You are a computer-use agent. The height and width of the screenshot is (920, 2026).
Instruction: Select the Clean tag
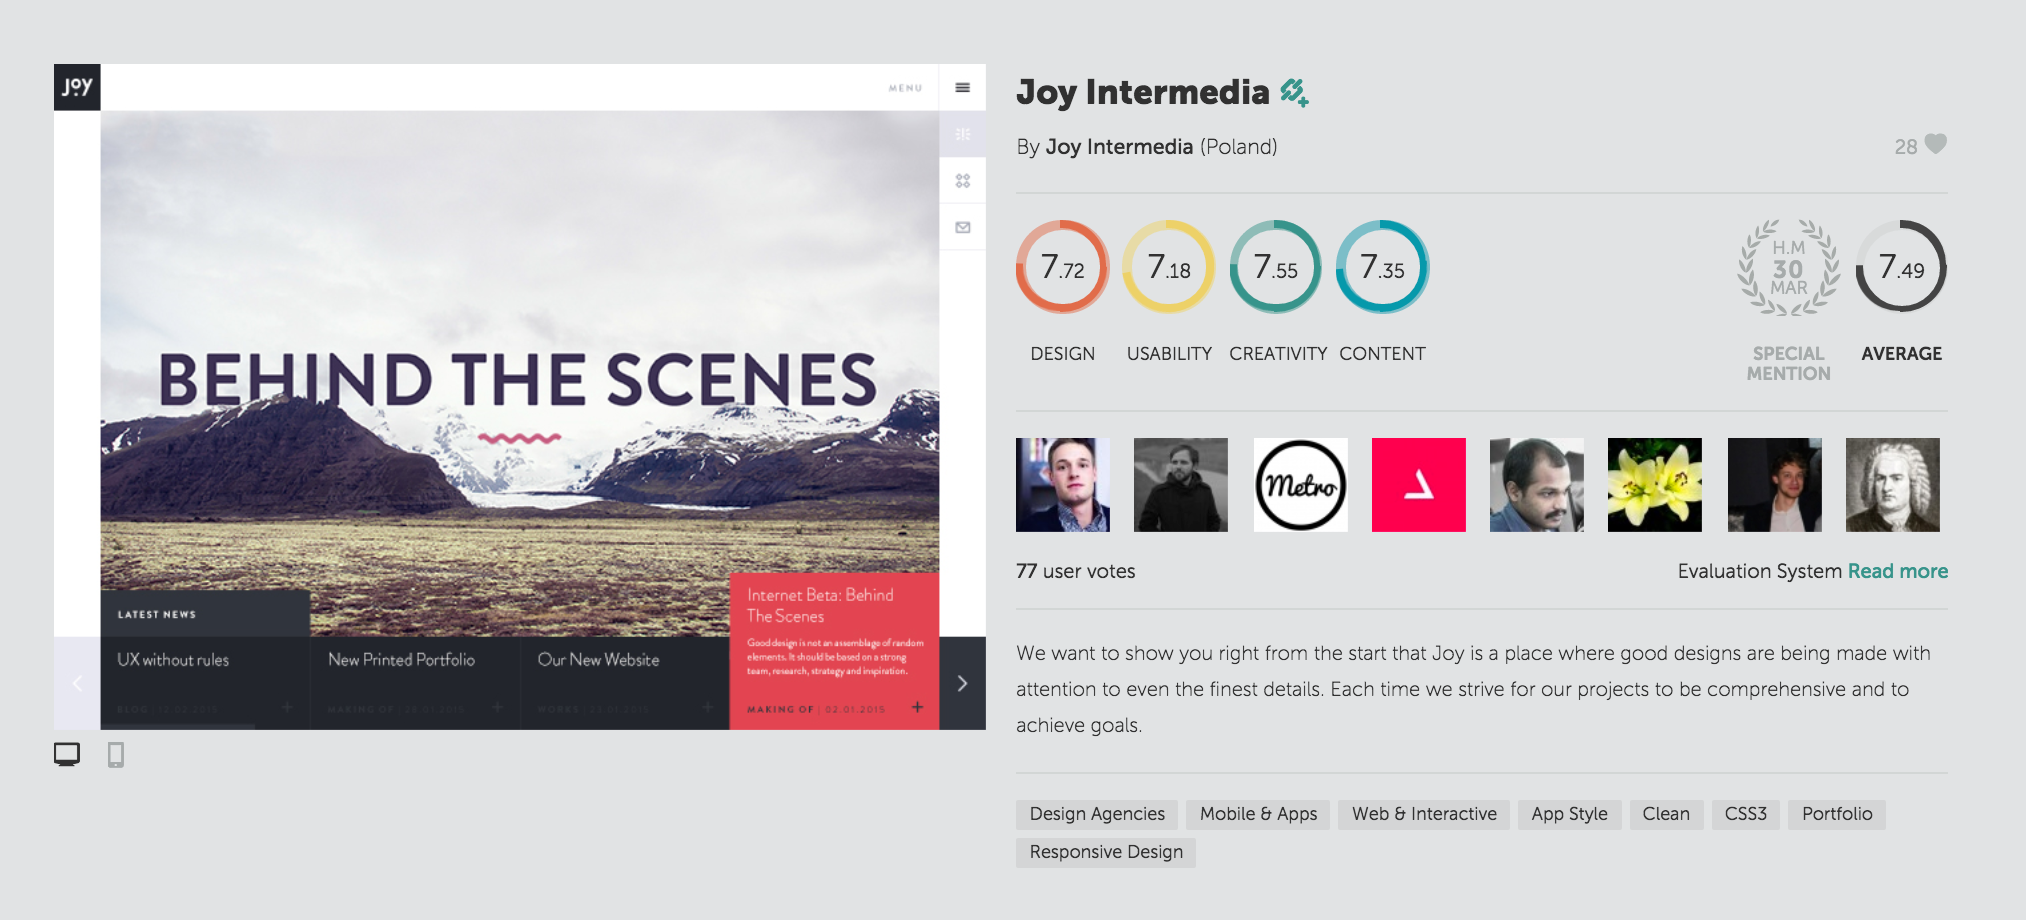[1666, 814]
